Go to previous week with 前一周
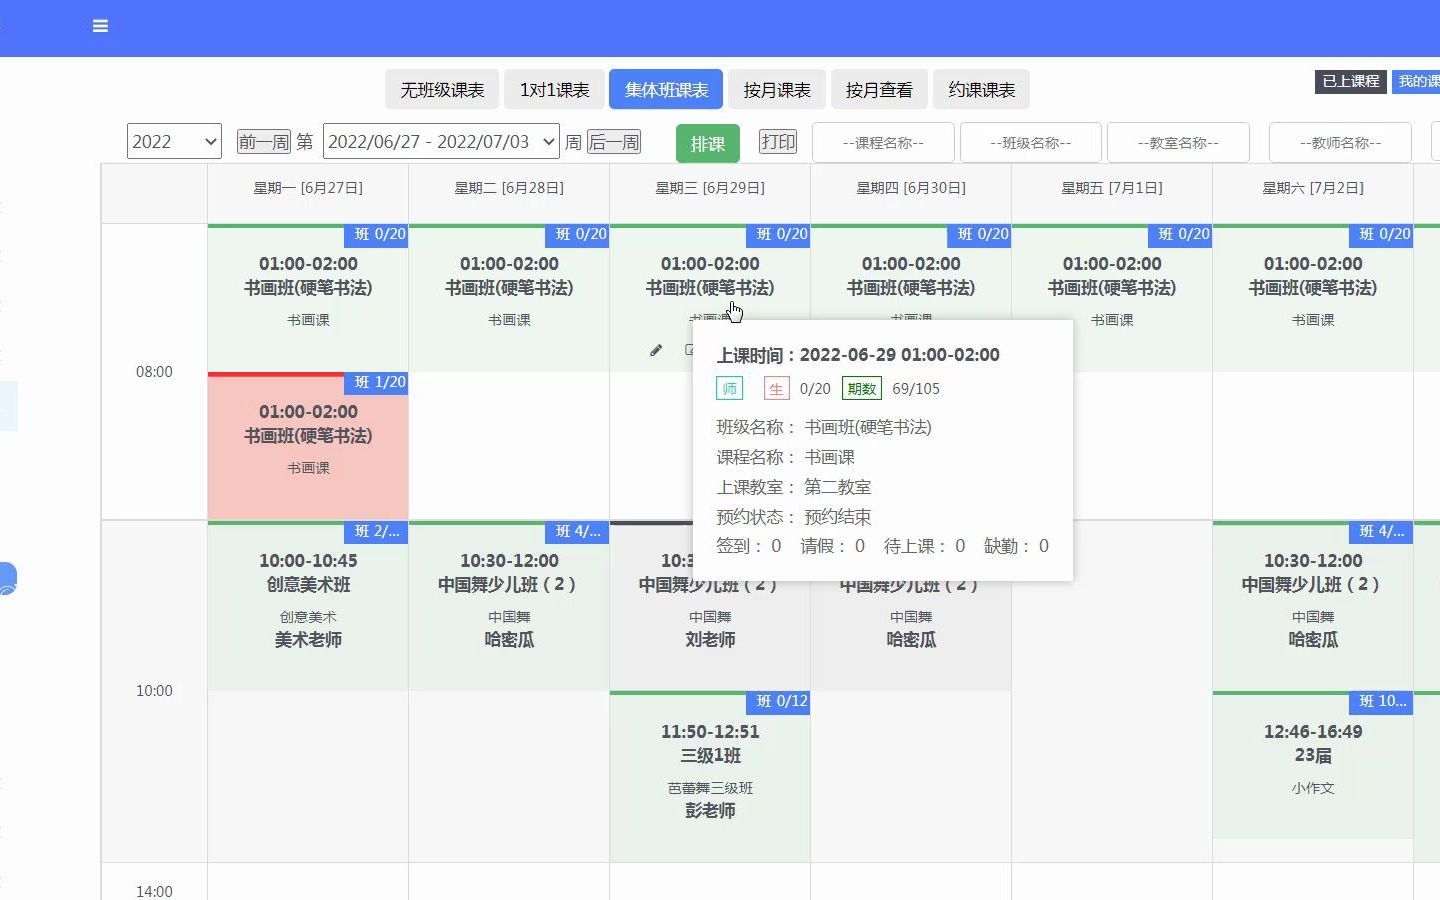This screenshot has width=1440, height=900. pos(263,142)
